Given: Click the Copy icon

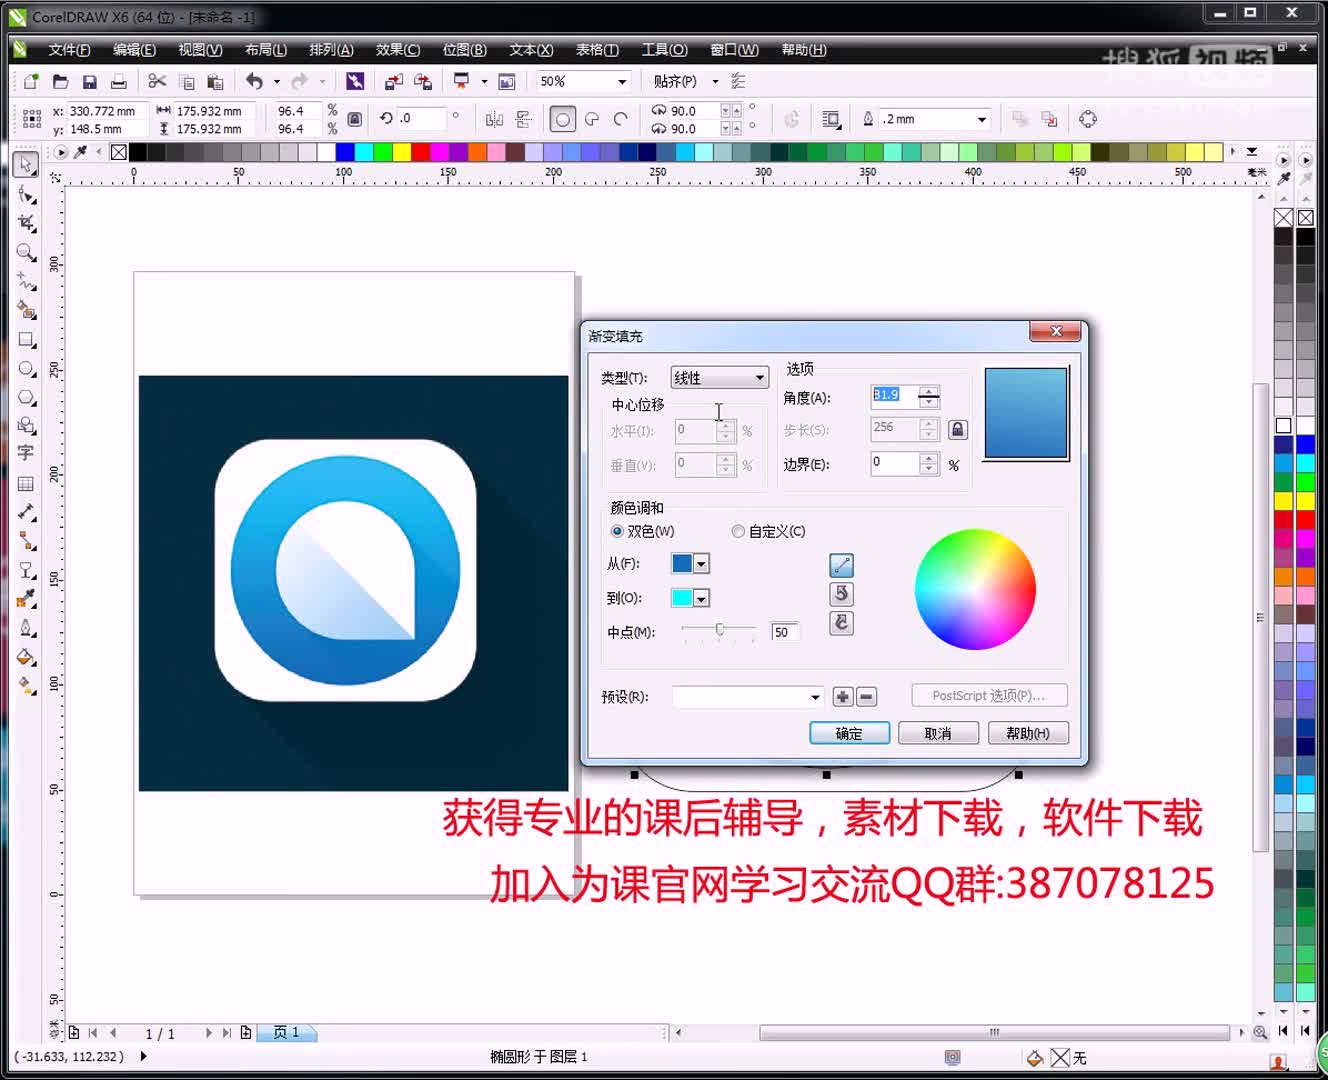Looking at the screenshot, I should coord(186,81).
